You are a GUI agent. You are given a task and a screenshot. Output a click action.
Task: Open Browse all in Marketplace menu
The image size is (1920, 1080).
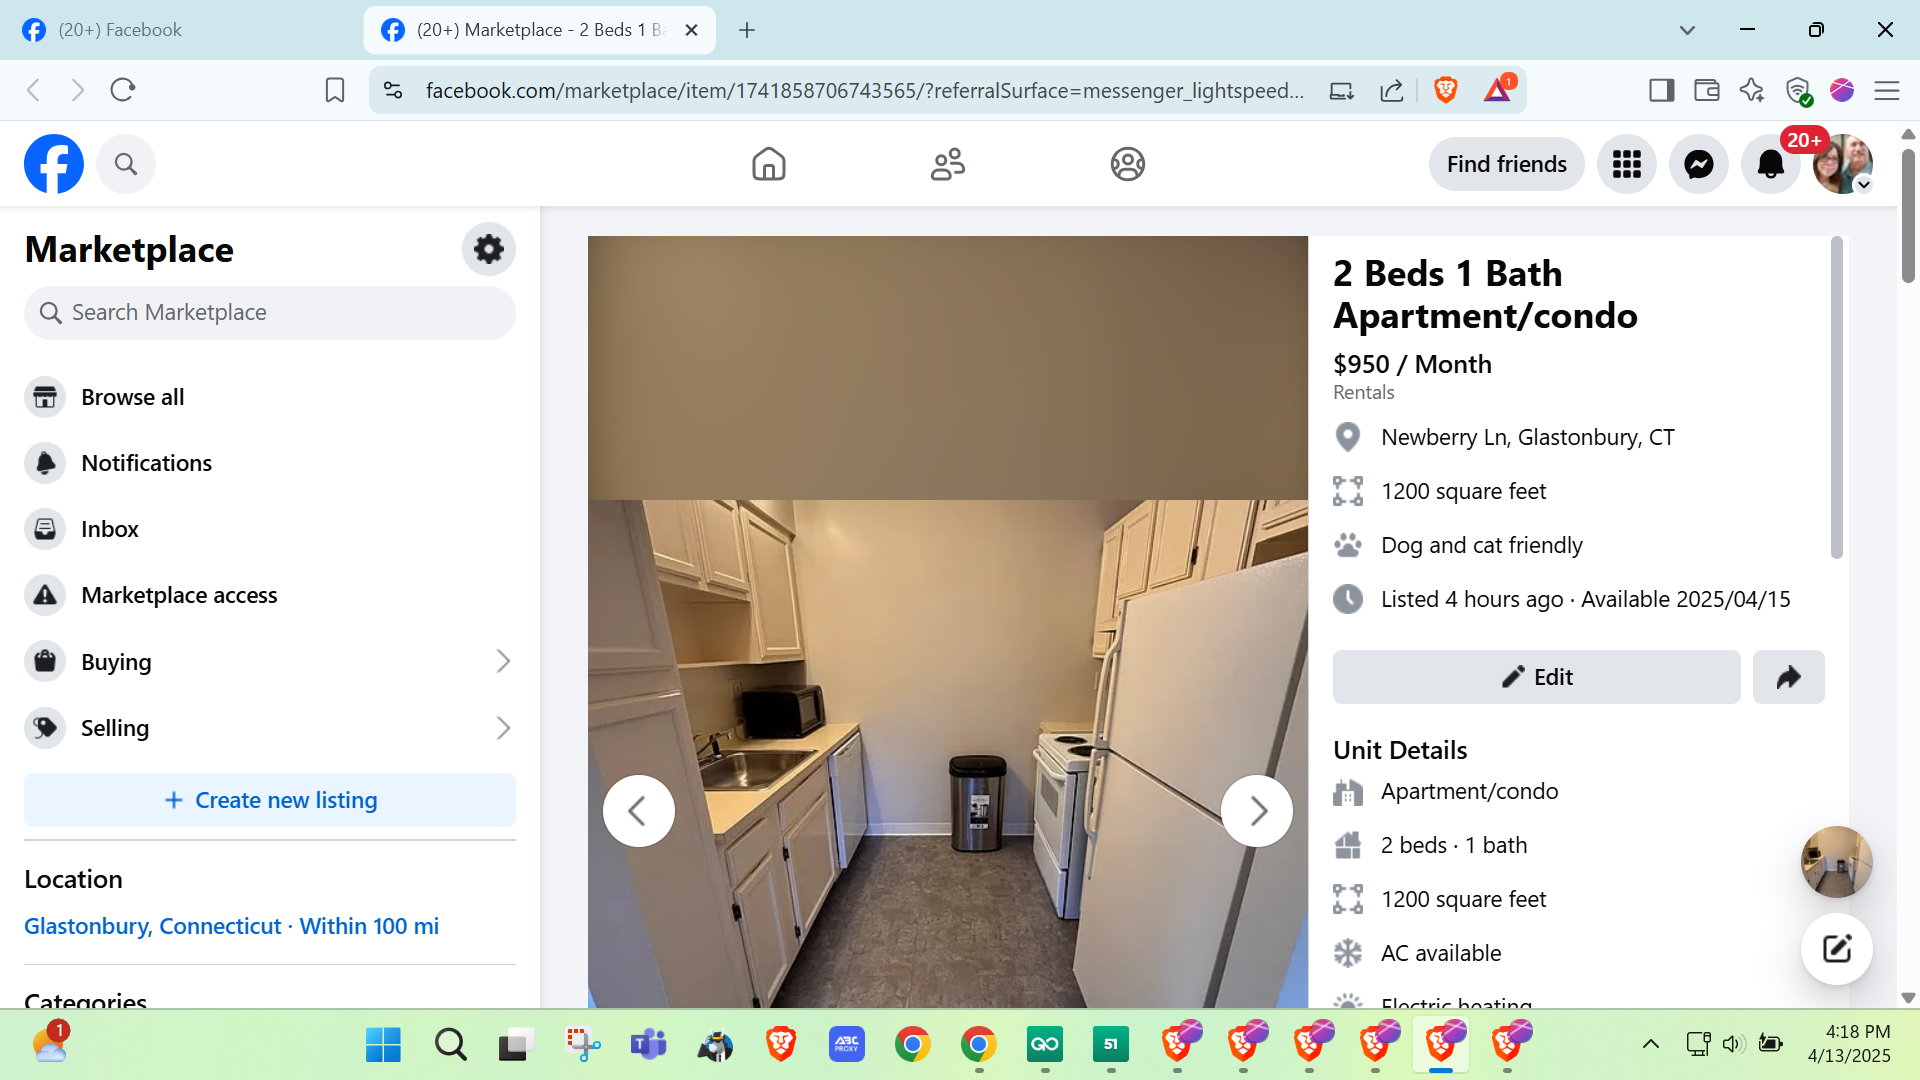(132, 397)
